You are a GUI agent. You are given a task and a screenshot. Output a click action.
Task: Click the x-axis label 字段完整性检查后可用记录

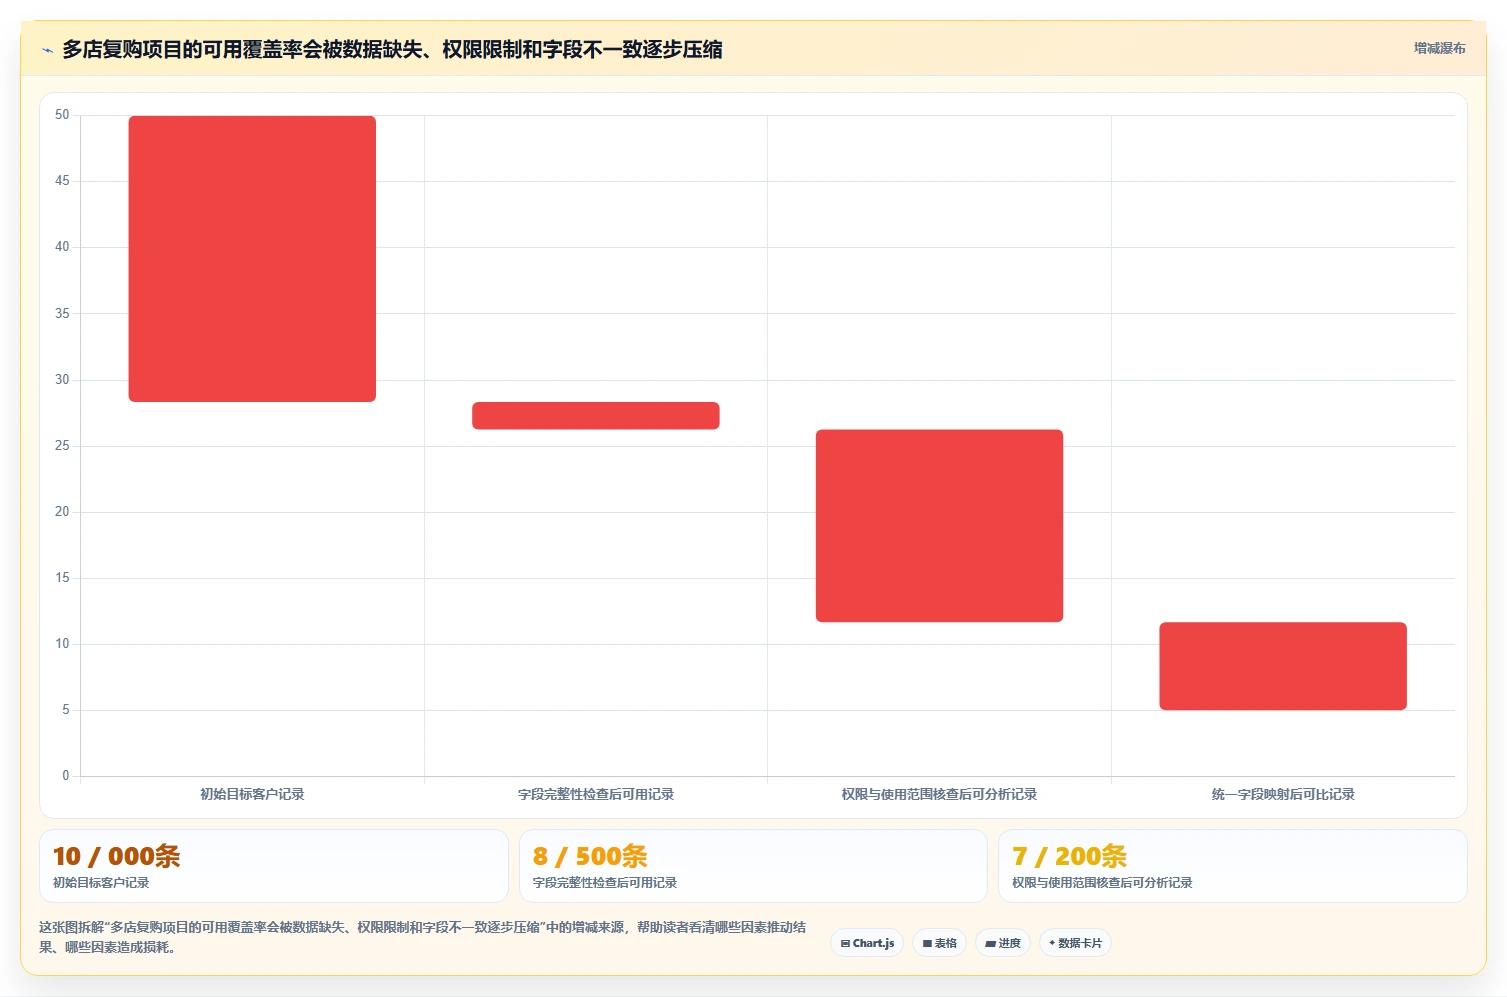pos(596,794)
